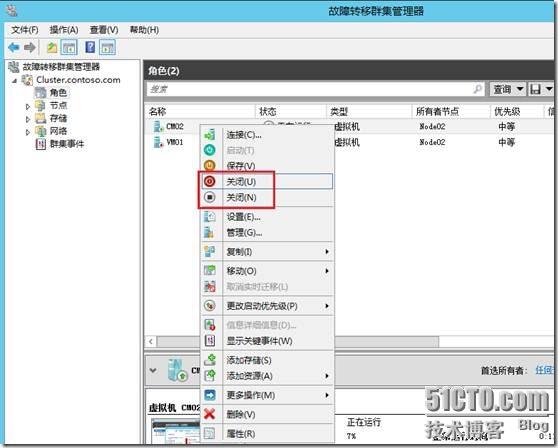558x448 pixels.
Task: Click the back arrow toolbar icon
Action: pyautogui.click(x=14, y=47)
